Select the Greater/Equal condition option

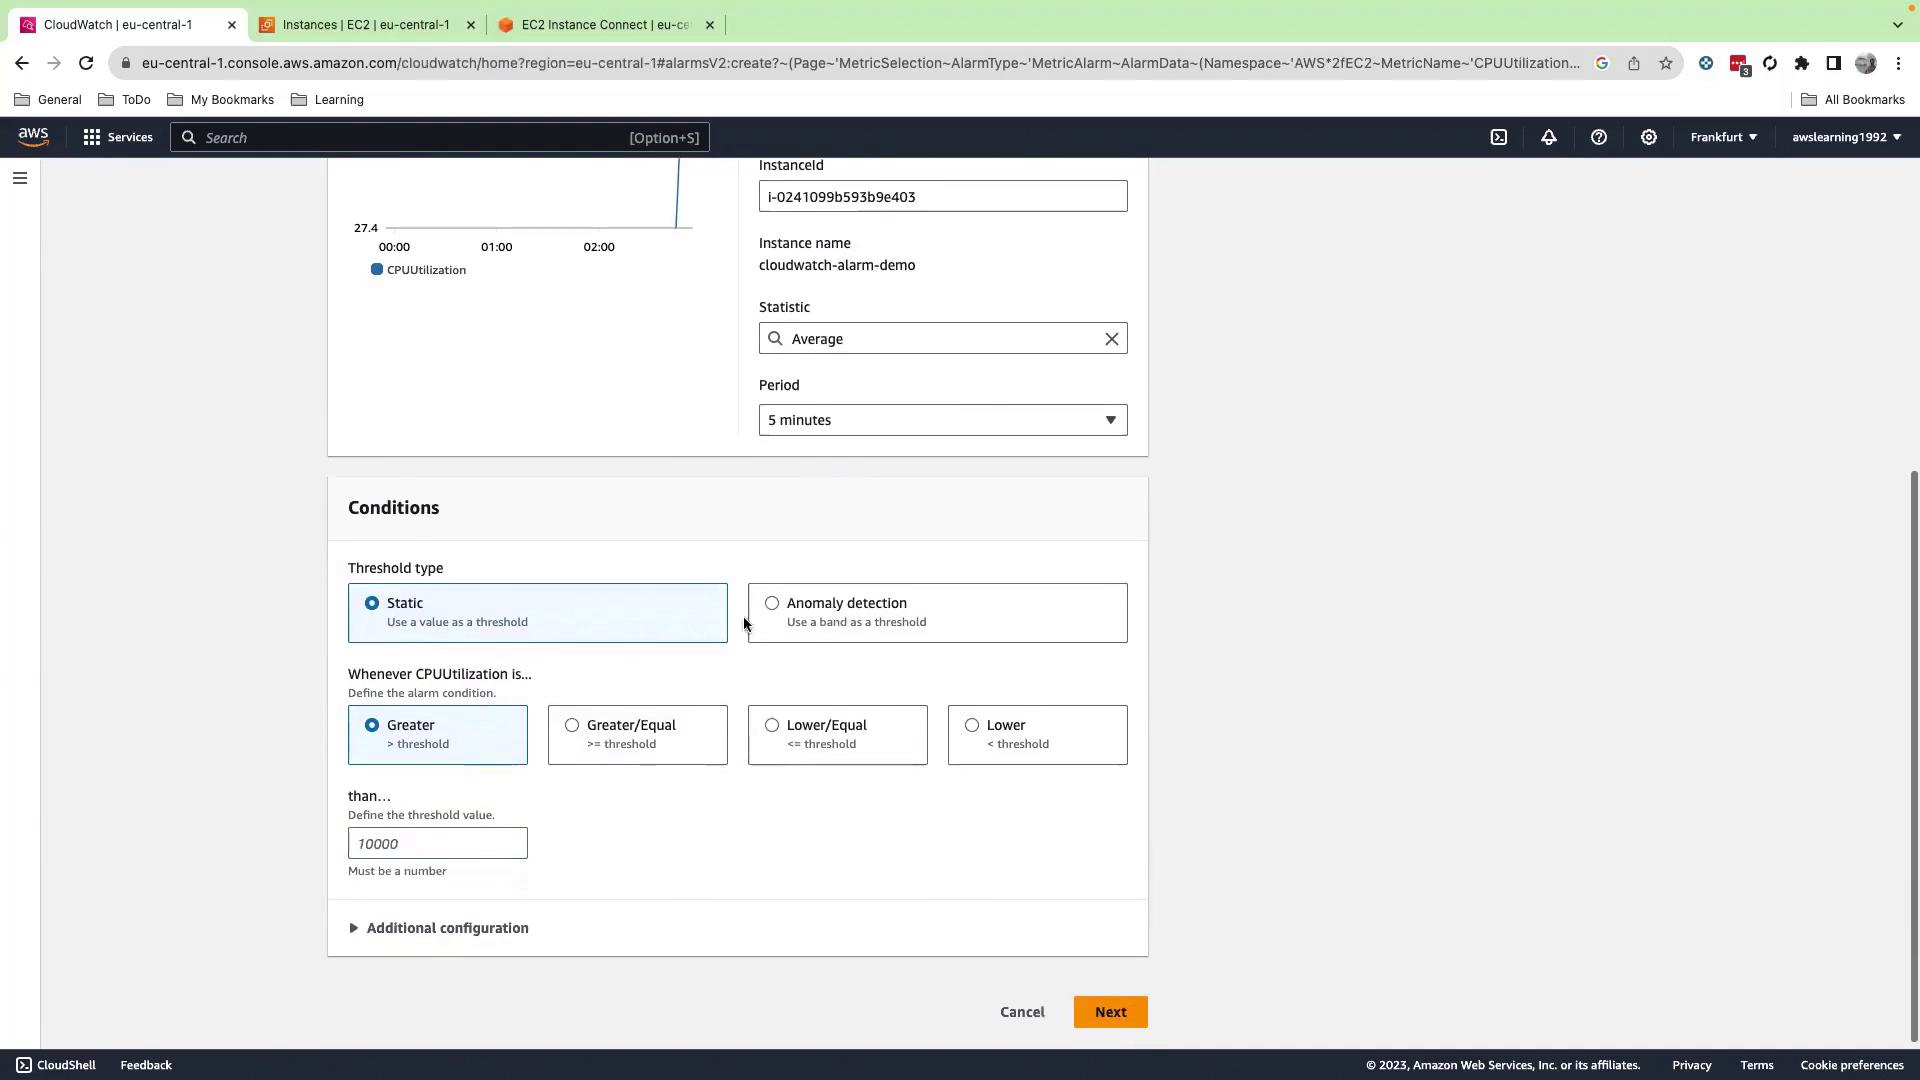(x=572, y=725)
